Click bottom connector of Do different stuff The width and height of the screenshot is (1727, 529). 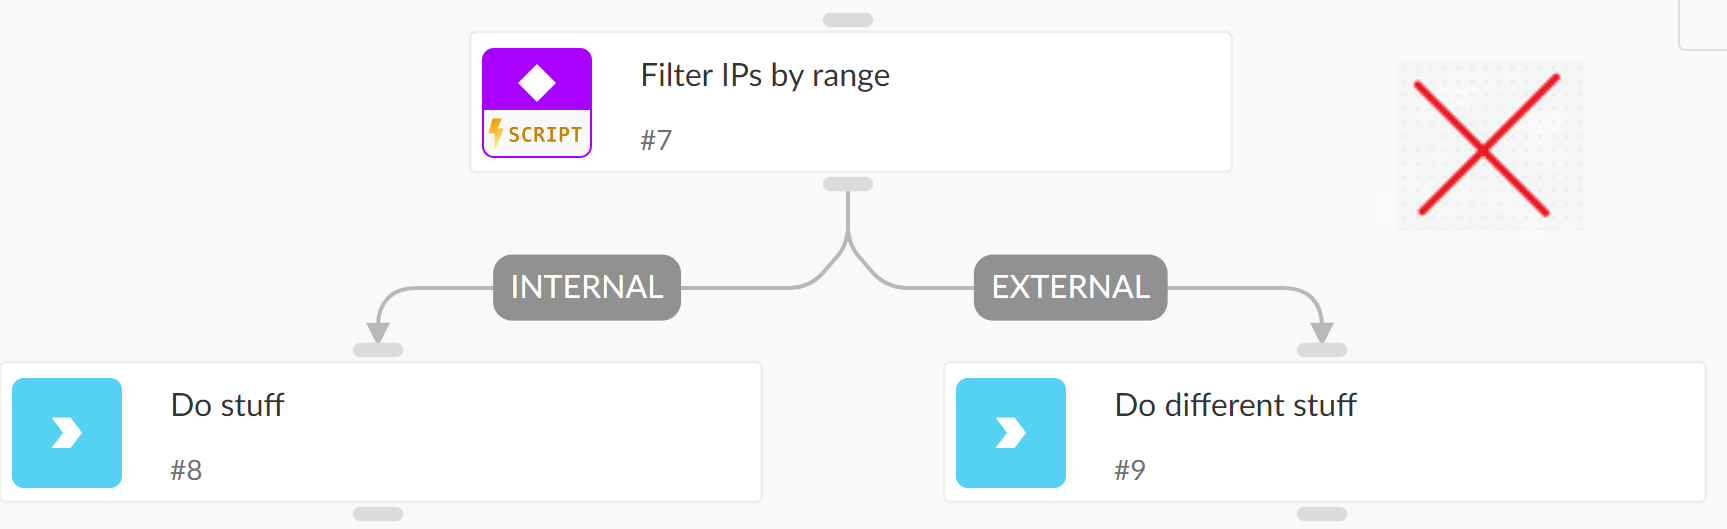tap(1322, 514)
